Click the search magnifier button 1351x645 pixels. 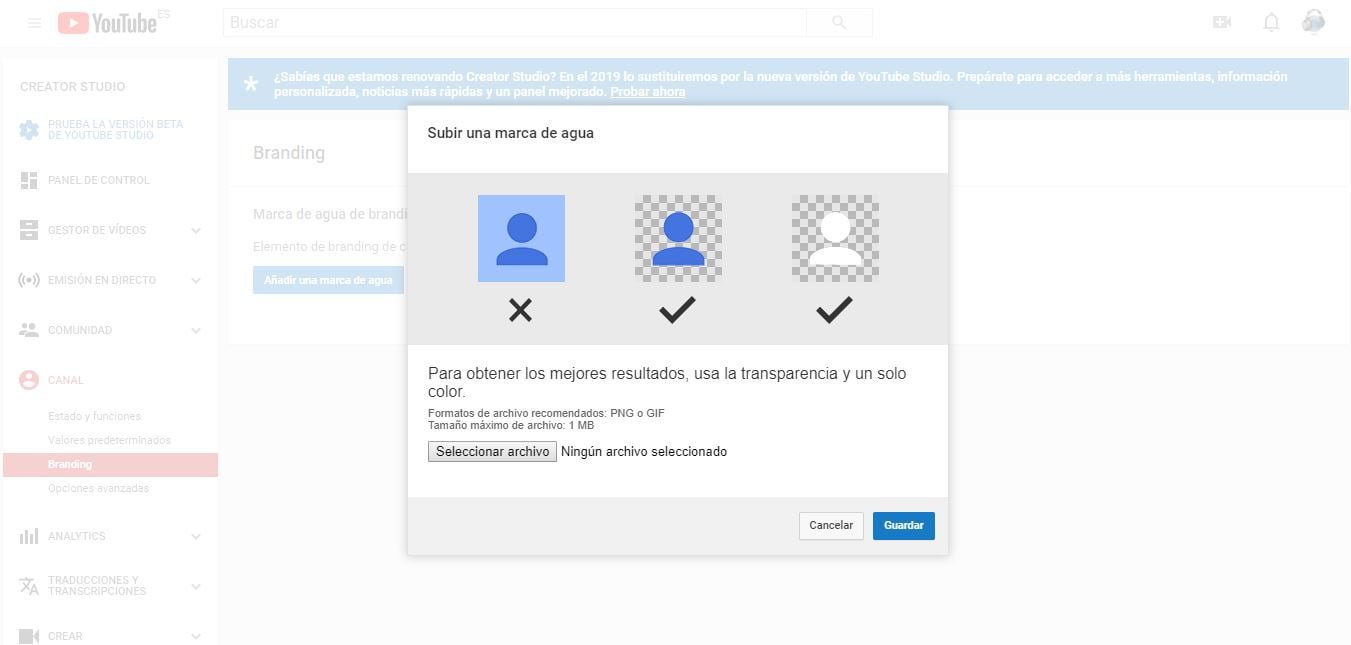click(839, 22)
